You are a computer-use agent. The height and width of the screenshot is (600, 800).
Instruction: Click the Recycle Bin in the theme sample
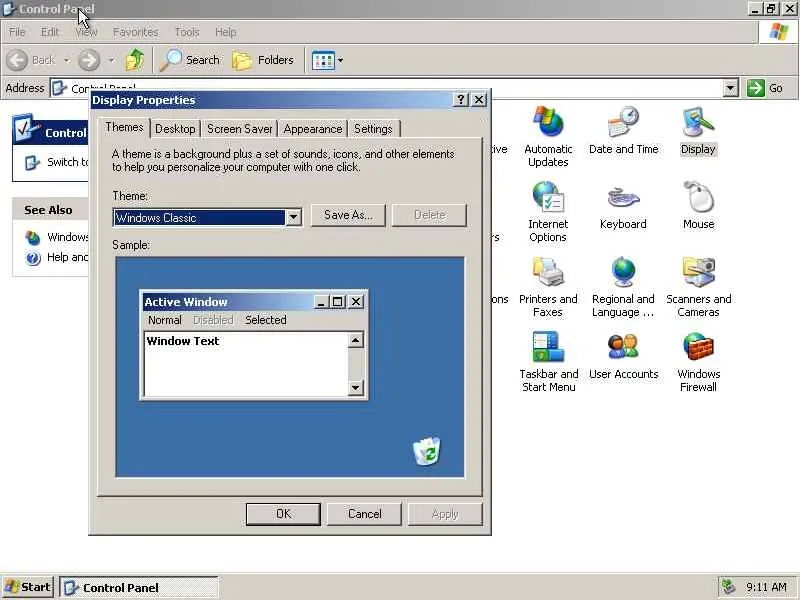(x=427, y=451)
